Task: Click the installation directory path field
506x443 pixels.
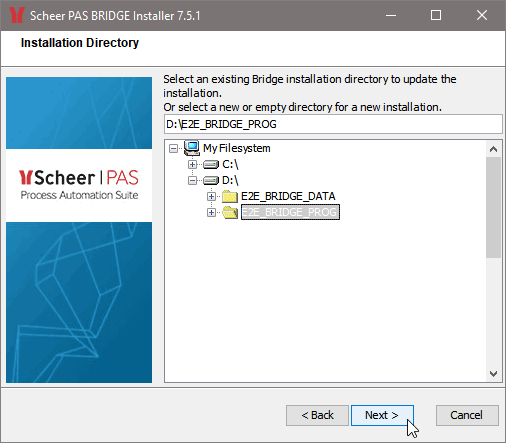Action: [x=333, y=124]
